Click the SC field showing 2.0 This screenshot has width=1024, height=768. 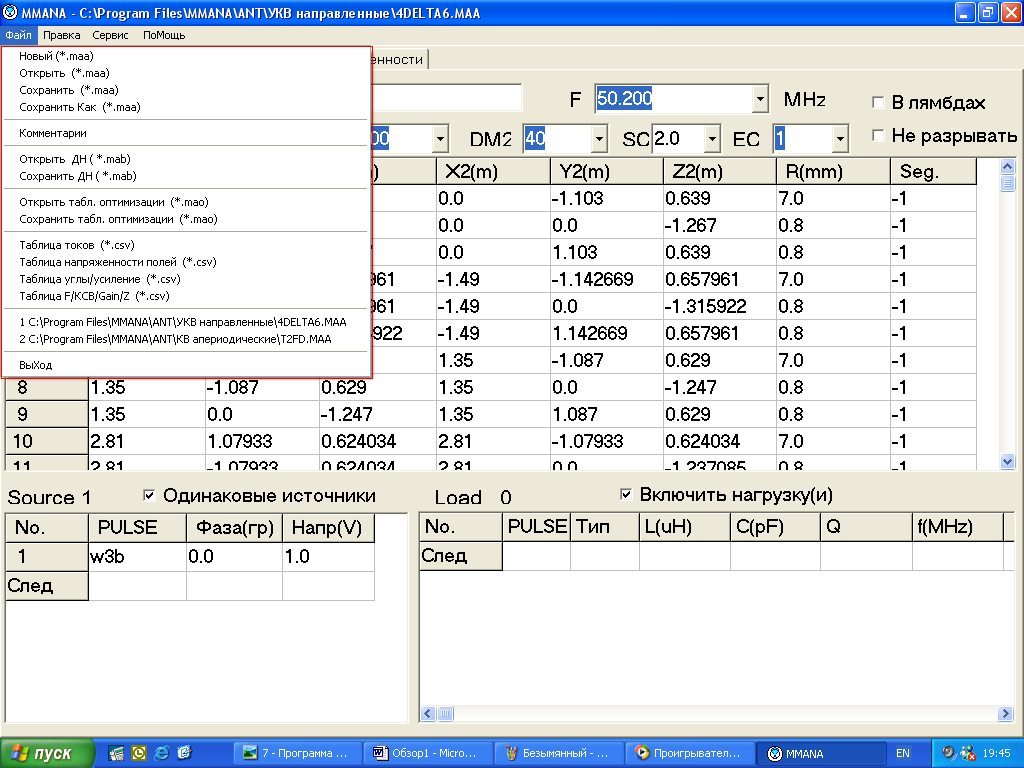pos(678,139)
